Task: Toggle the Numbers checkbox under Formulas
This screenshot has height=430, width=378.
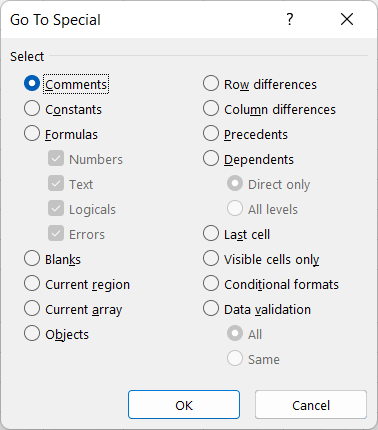Action: coord(56,158)
